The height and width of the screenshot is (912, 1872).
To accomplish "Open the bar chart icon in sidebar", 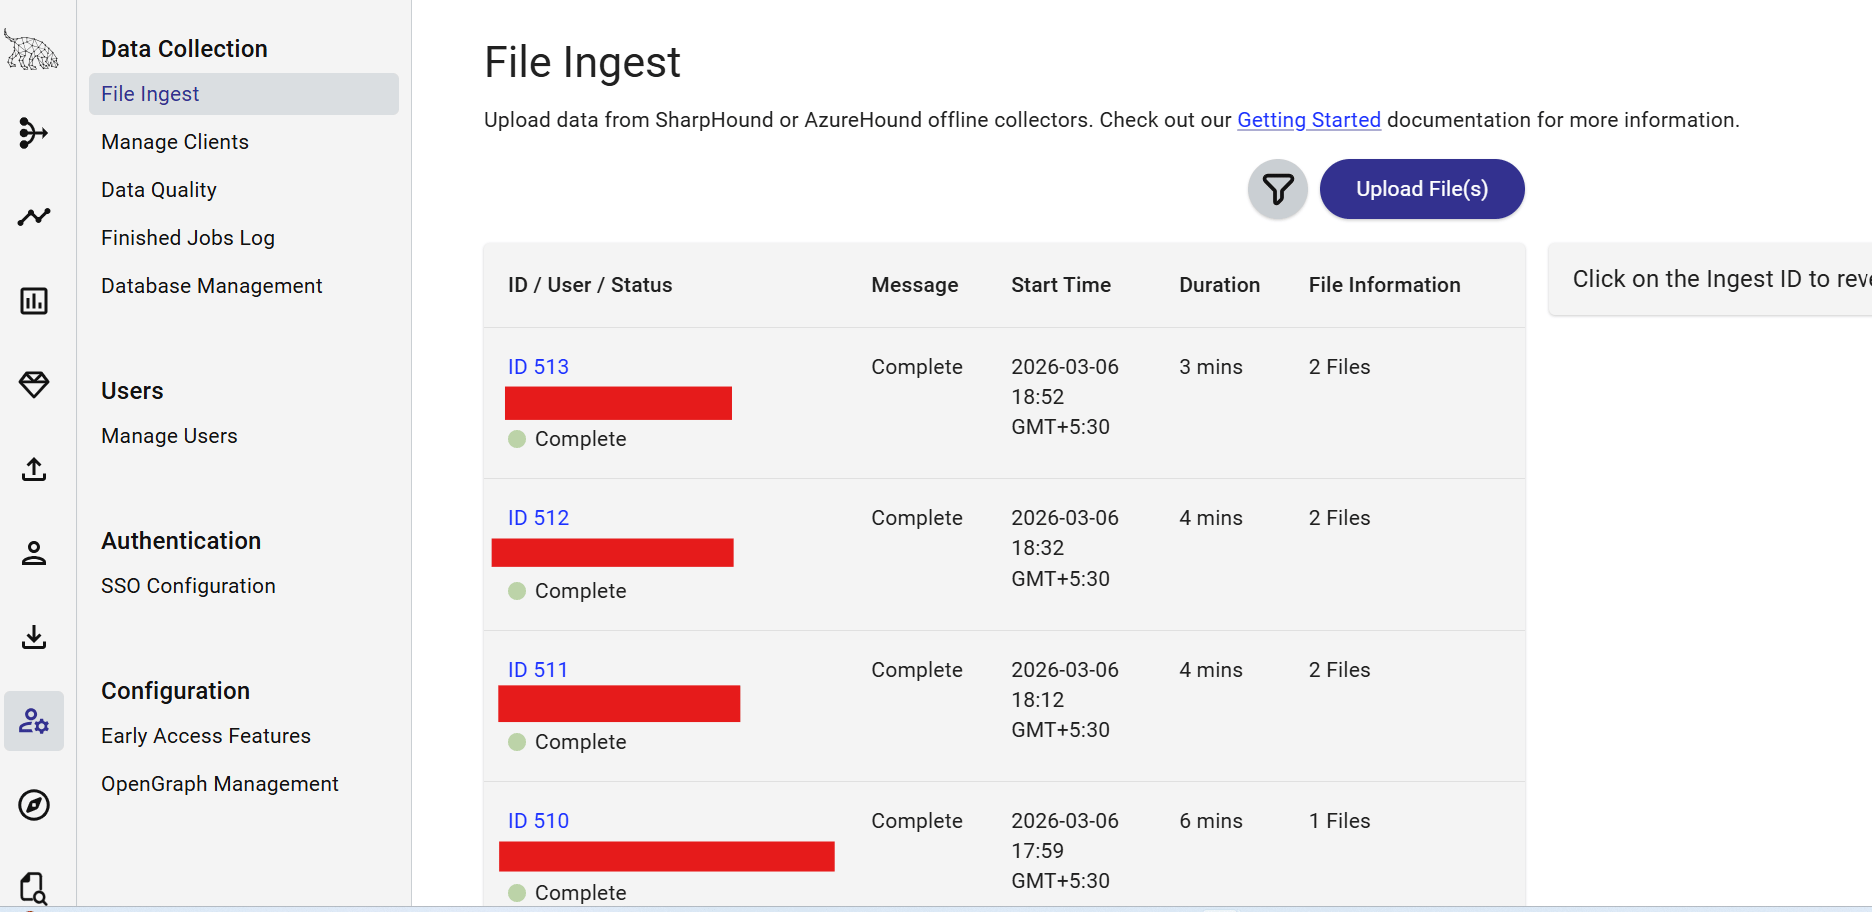I will pos(34,301).
